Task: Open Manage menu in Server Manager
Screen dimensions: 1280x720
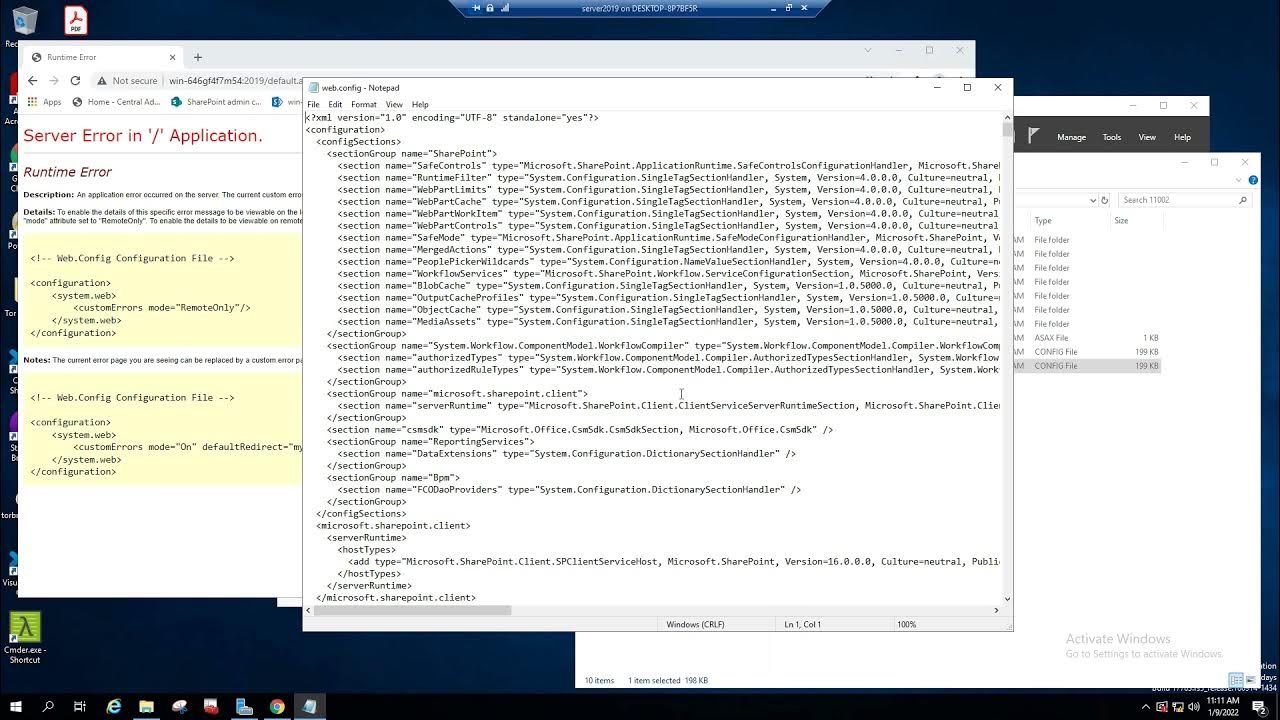Action: tap(1071, 137)
